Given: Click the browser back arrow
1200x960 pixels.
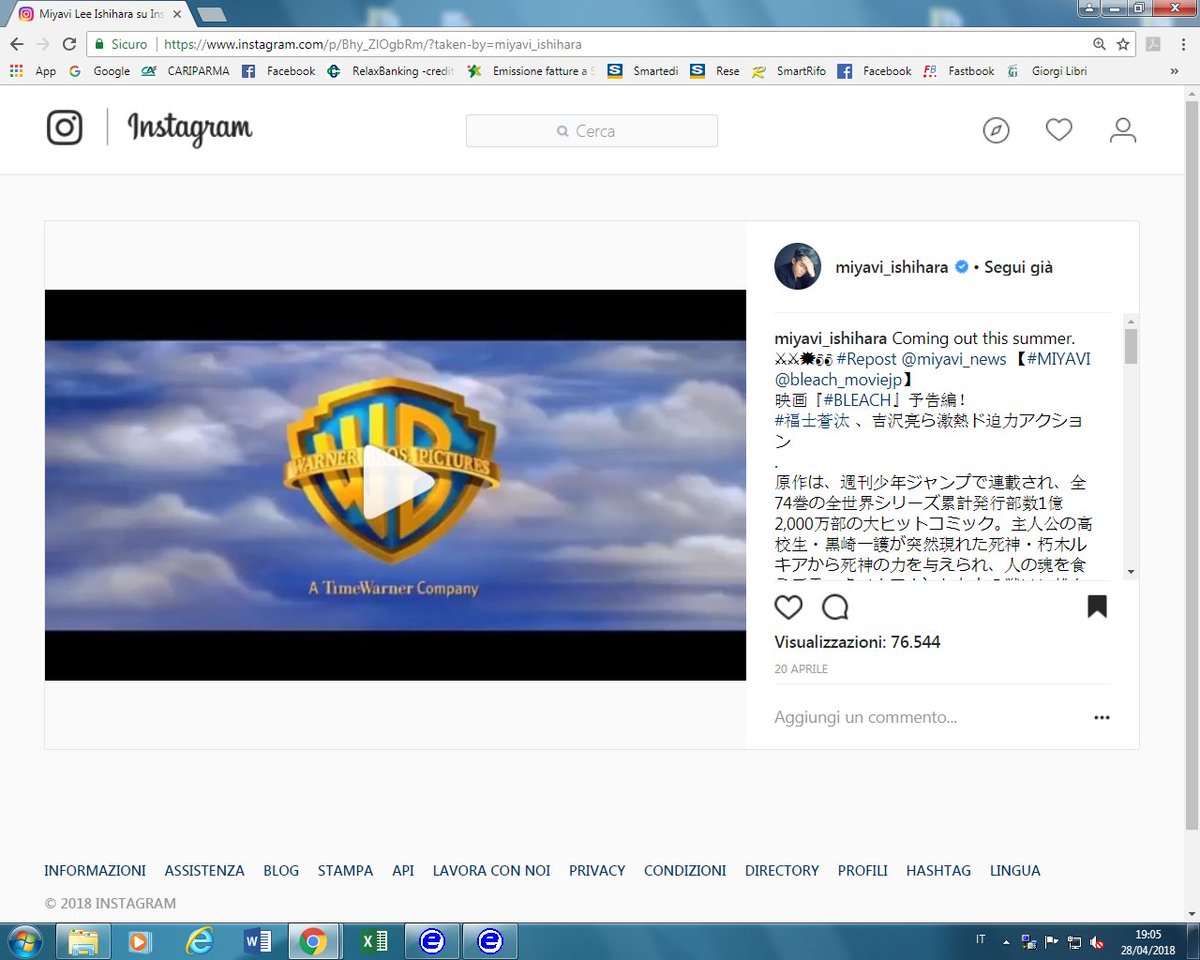Looking at the screenshot, I should tap(16, 44).
